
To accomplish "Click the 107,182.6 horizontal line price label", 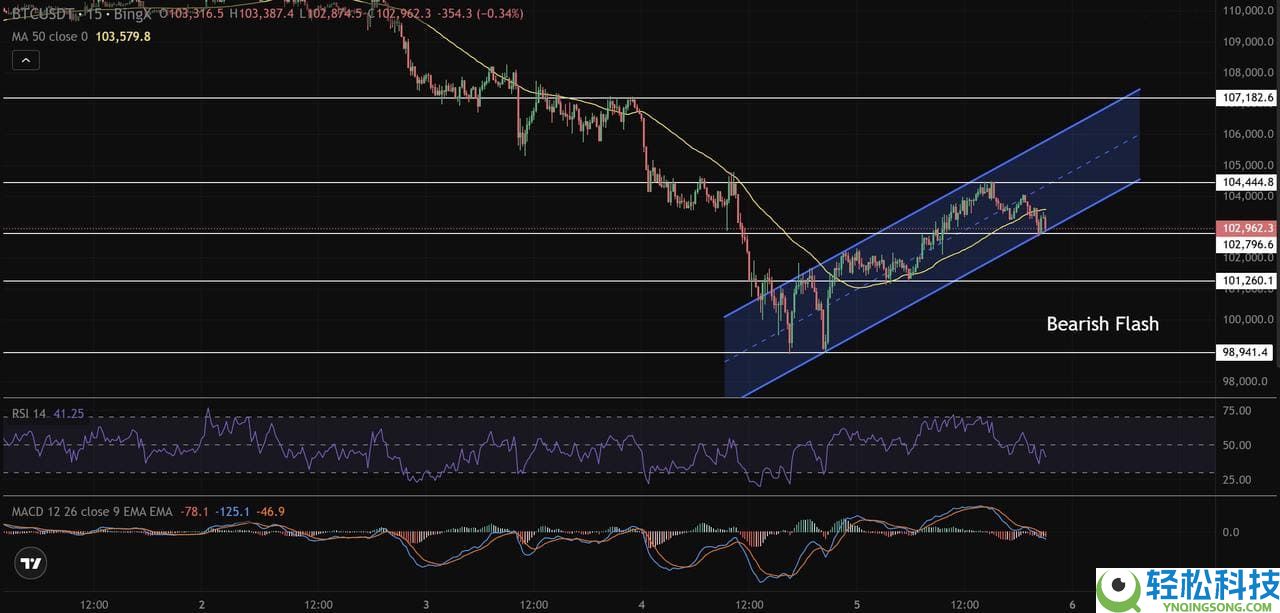I will (1247, 98).
